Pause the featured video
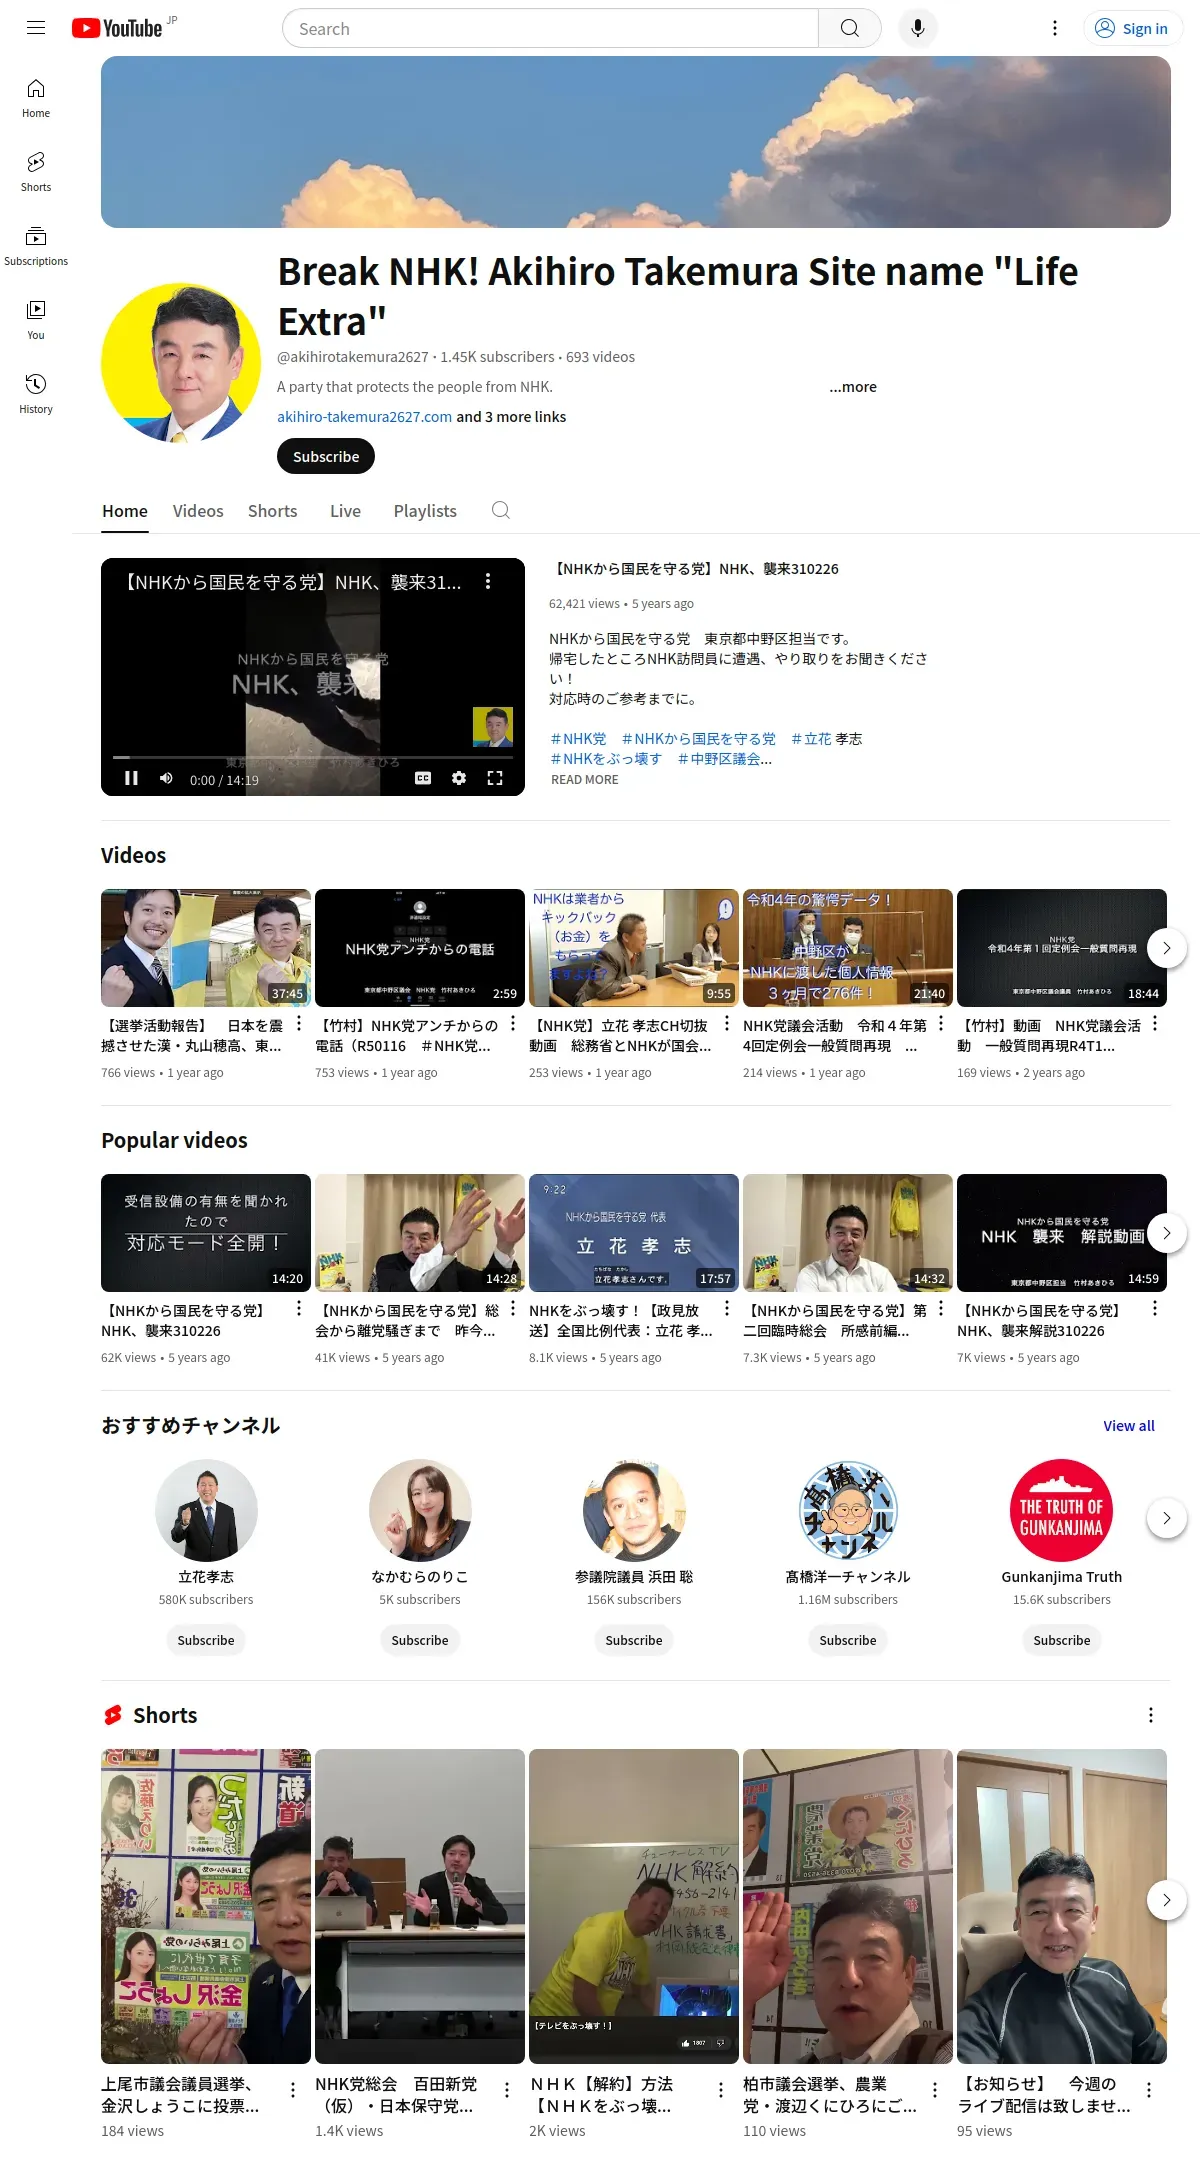This screenshot has width=1200, height=2183. [131, 778]
